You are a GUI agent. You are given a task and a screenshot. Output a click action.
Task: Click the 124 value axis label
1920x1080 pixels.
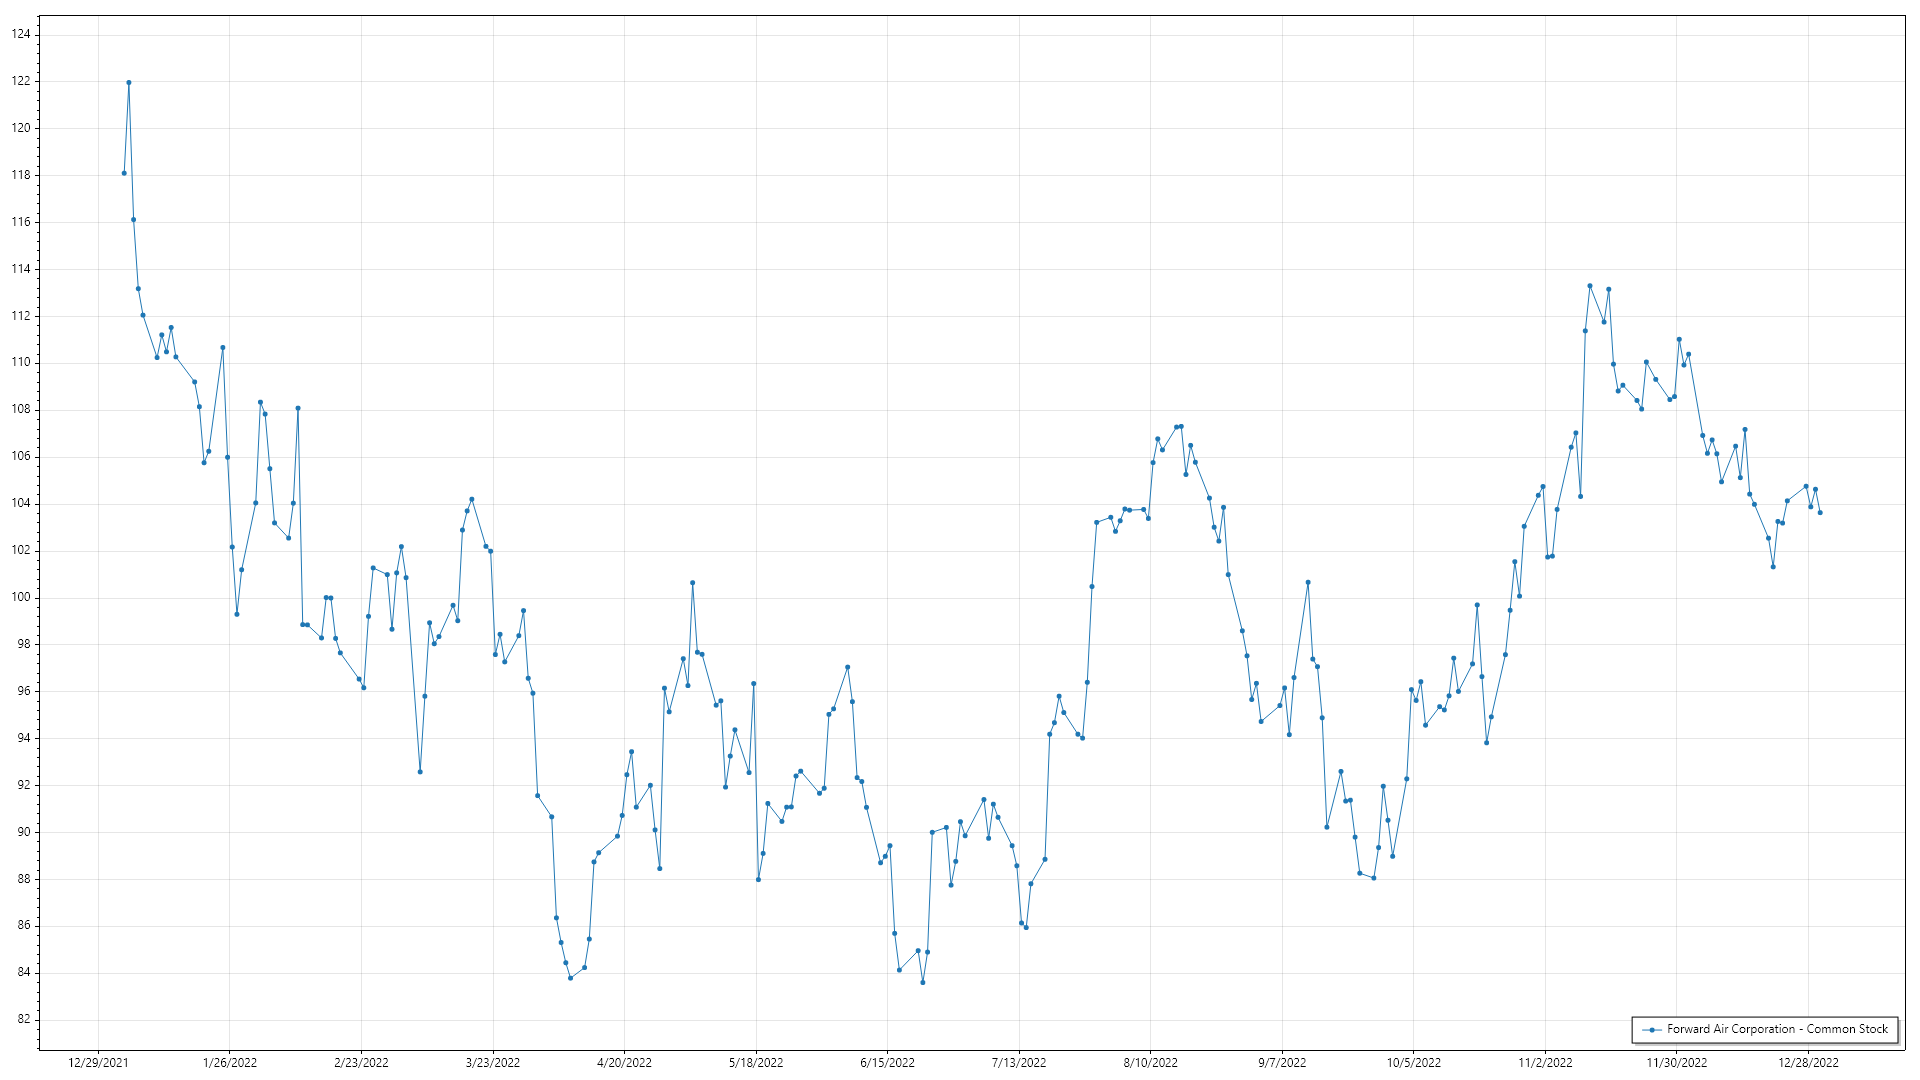coord(21,34)
